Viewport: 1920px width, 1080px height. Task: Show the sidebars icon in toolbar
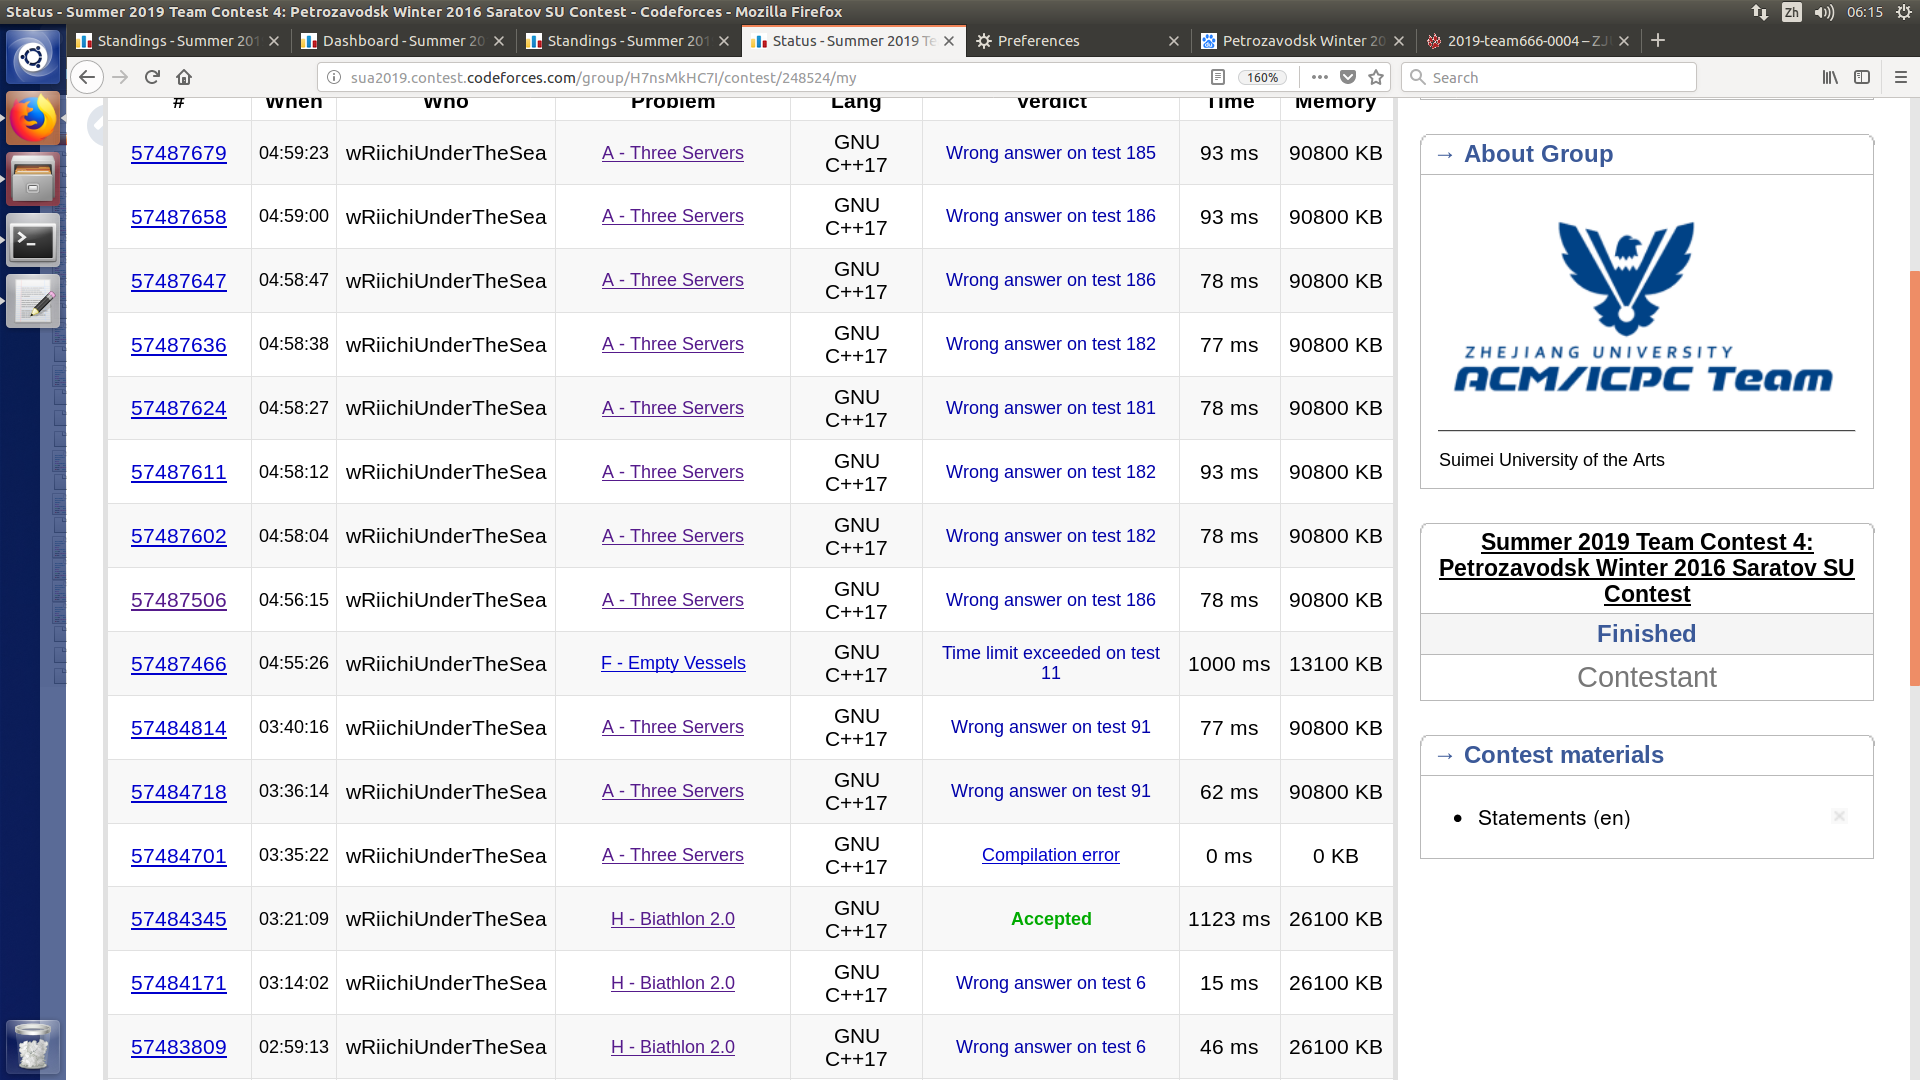point(1862,77)
